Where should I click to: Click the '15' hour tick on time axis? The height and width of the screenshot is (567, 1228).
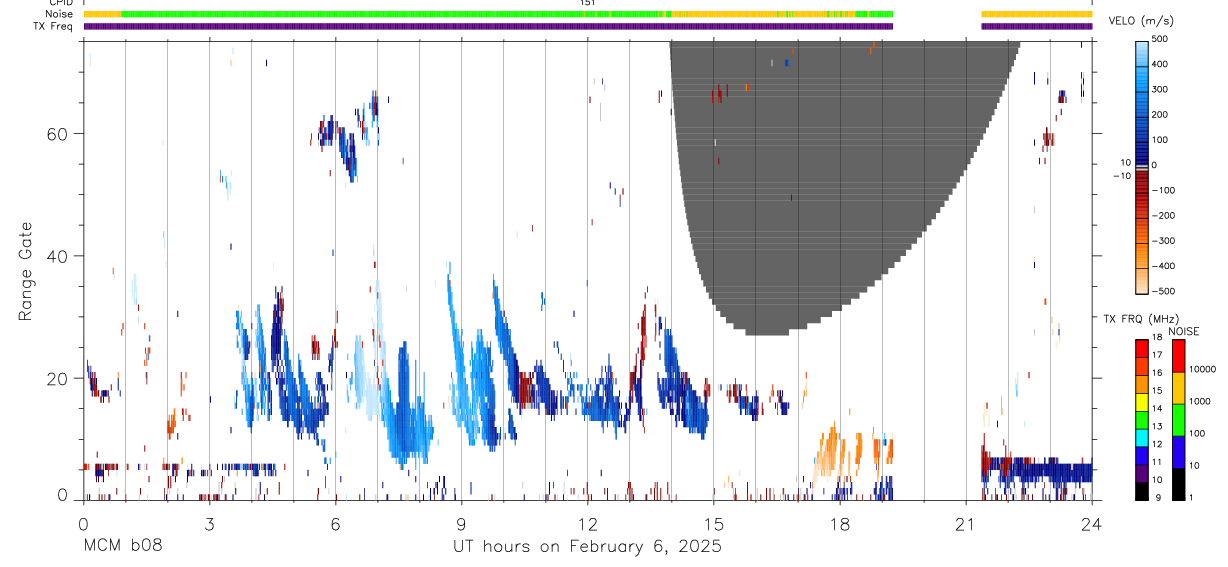click(714, 524)
